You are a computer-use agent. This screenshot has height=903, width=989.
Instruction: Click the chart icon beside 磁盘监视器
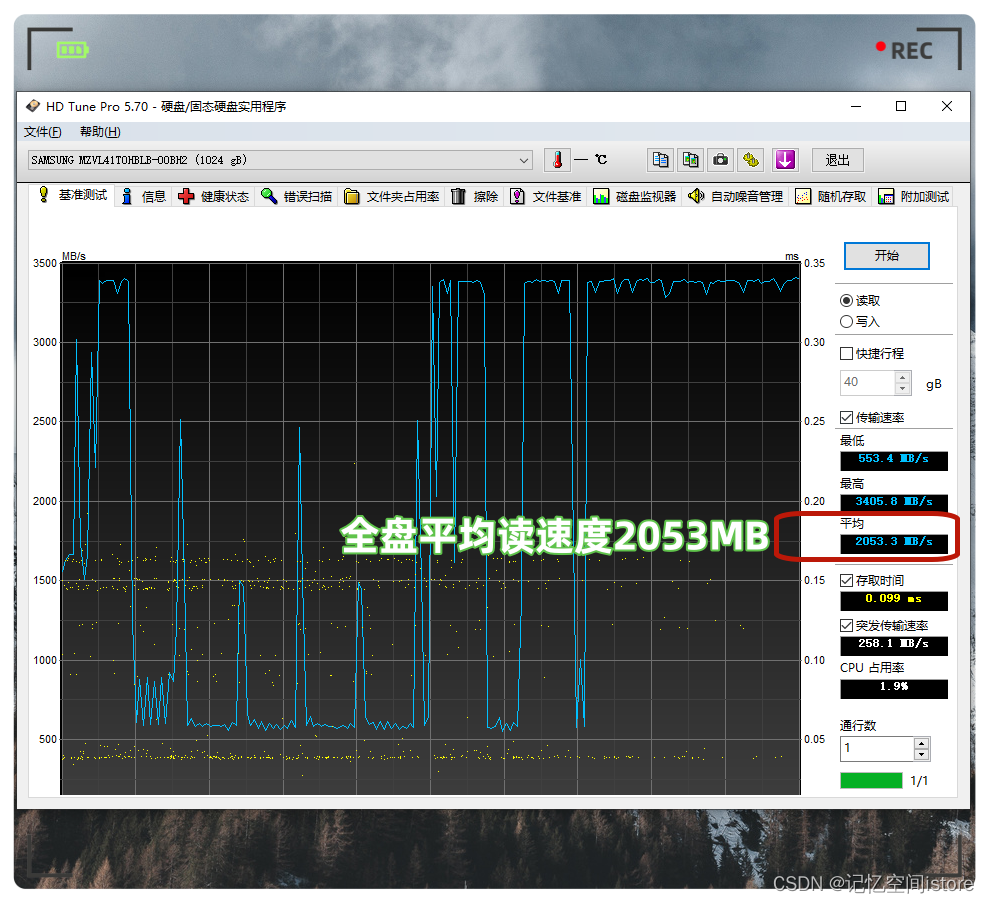click(x=600, y=197)
